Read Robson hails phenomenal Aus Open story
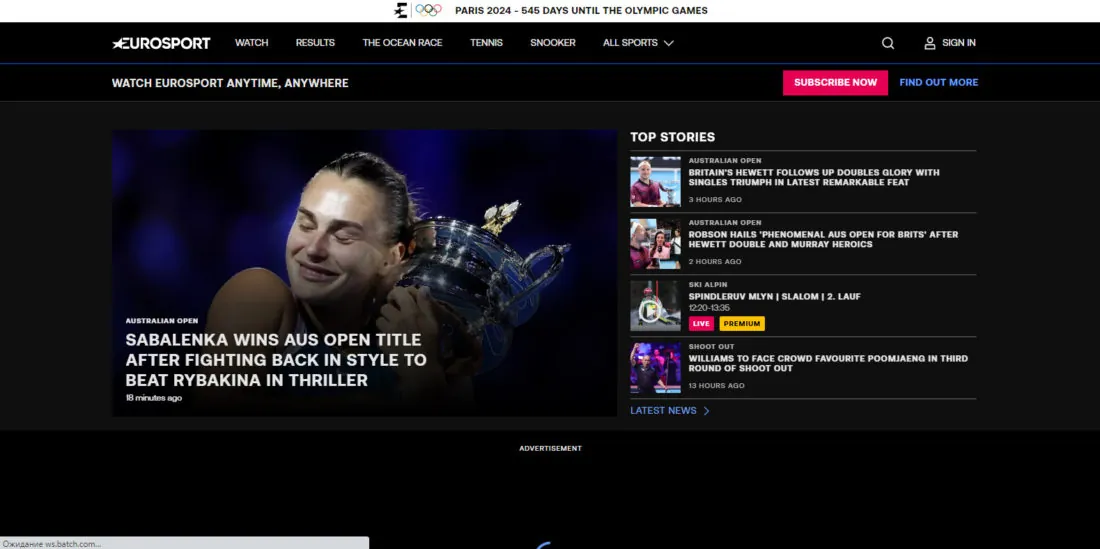 coord(823,239)
